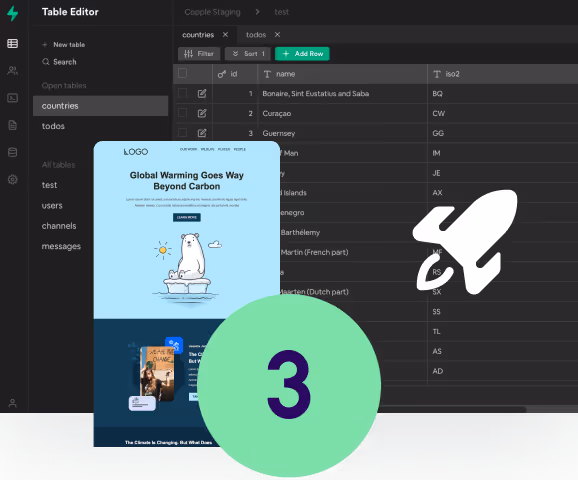Click Copple Staging breadcrumb
578x480 pixels.
(x=212, y=12)
